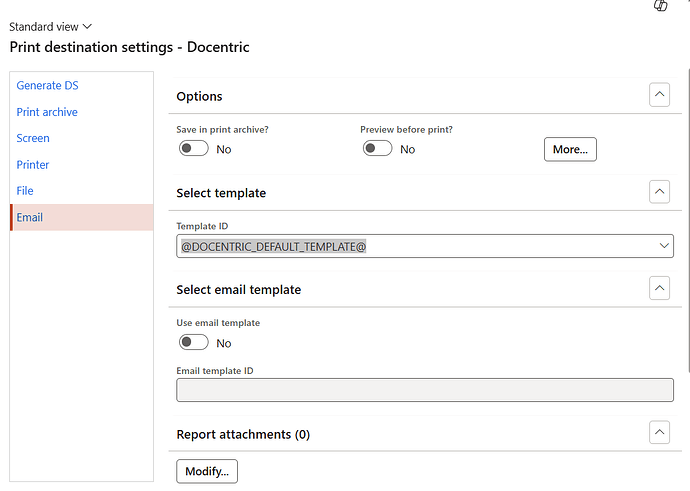Collapse the Select template section
This screenshot has width=690, height=491.
[x=659, y=191]
